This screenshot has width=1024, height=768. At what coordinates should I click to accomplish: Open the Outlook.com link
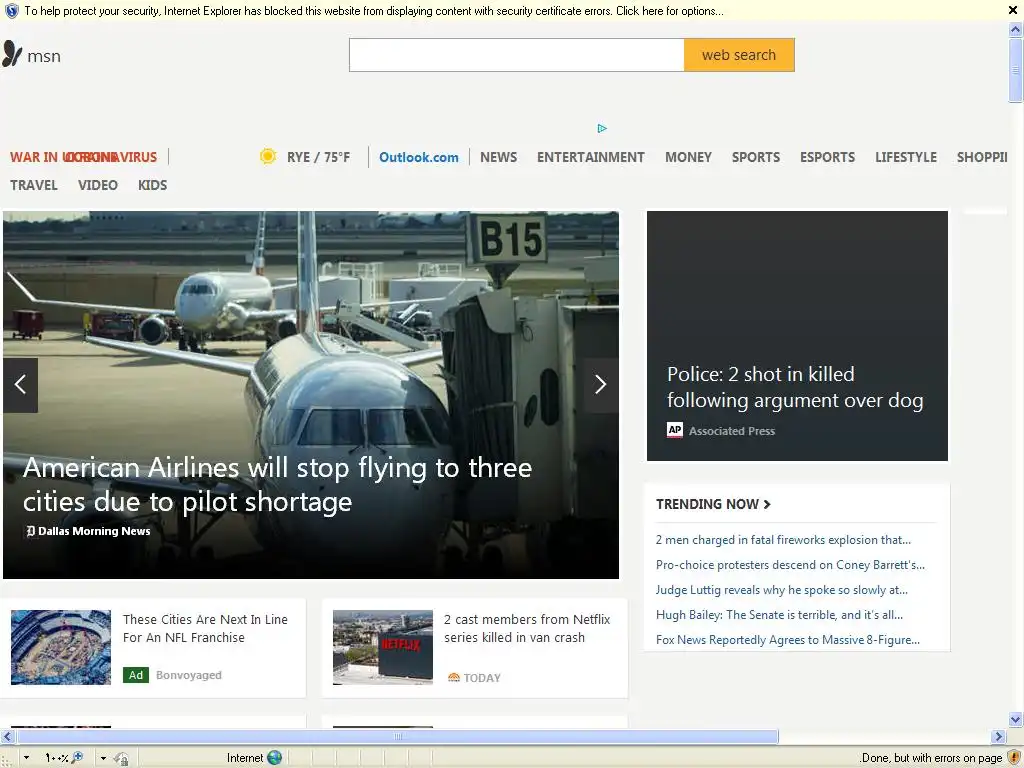pos(419,157)
